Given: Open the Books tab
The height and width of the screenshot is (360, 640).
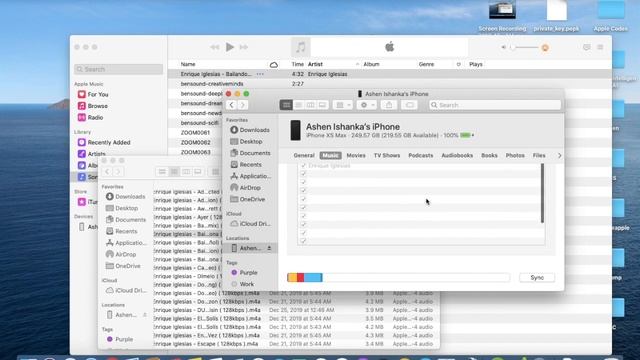Looking at the screenshot, I should click(489, 156).
